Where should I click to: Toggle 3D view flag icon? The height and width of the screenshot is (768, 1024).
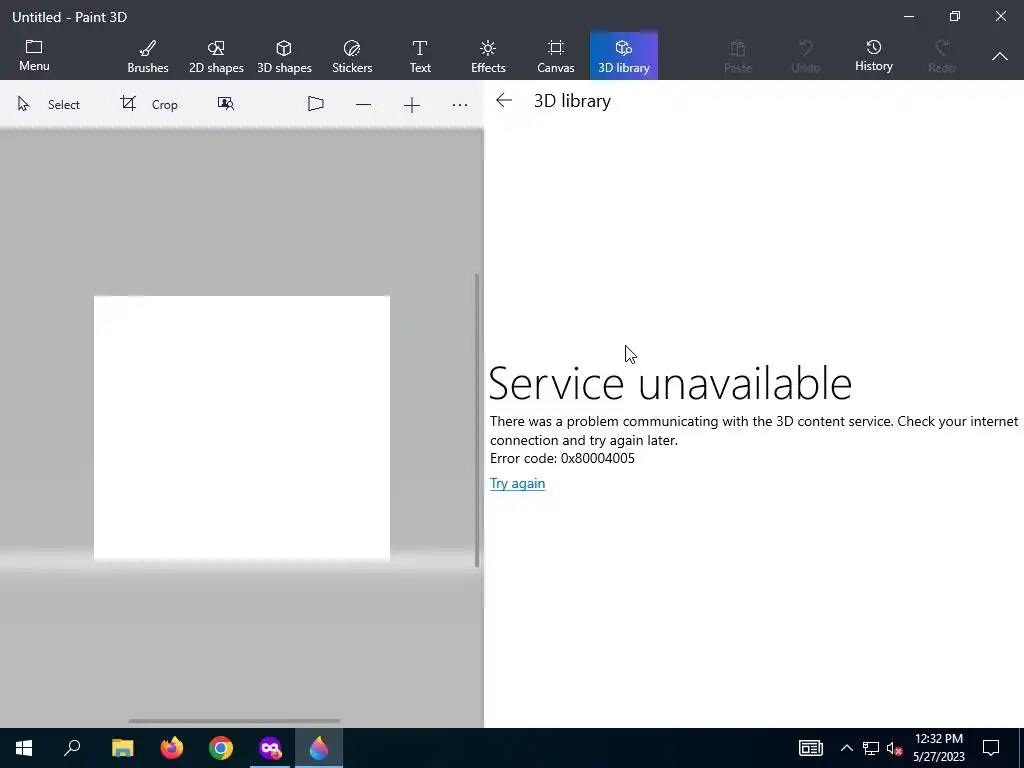coord(316,104)
